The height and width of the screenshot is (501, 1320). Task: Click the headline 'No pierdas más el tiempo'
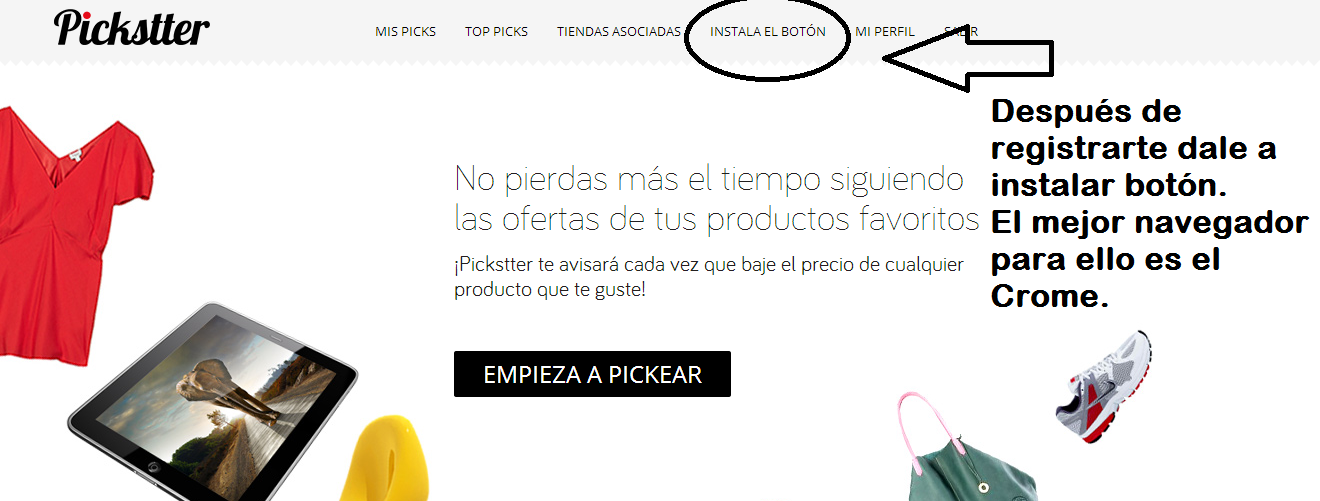click(x=709, y=179)
